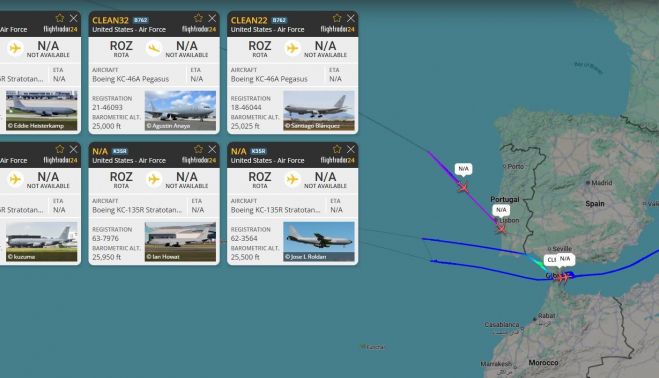Close the CLEAN32 flight card
The width and height of the screenshot is (659, 378).
(212, 18)
